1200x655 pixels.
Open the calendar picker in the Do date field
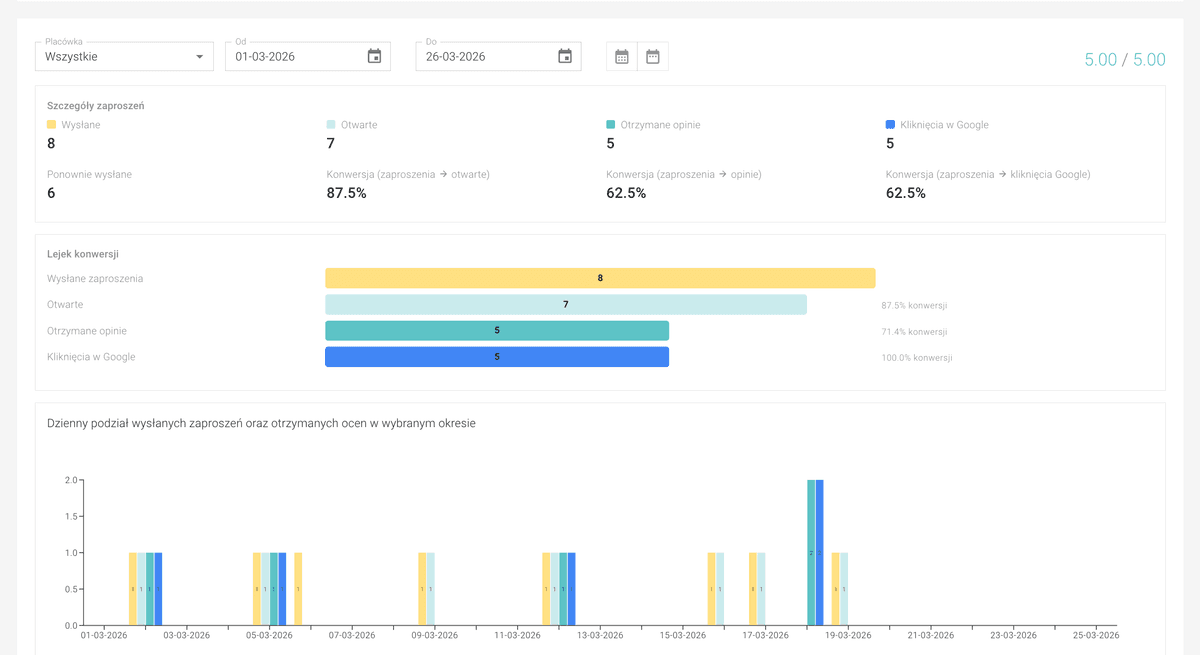click(x=565, y=57)
